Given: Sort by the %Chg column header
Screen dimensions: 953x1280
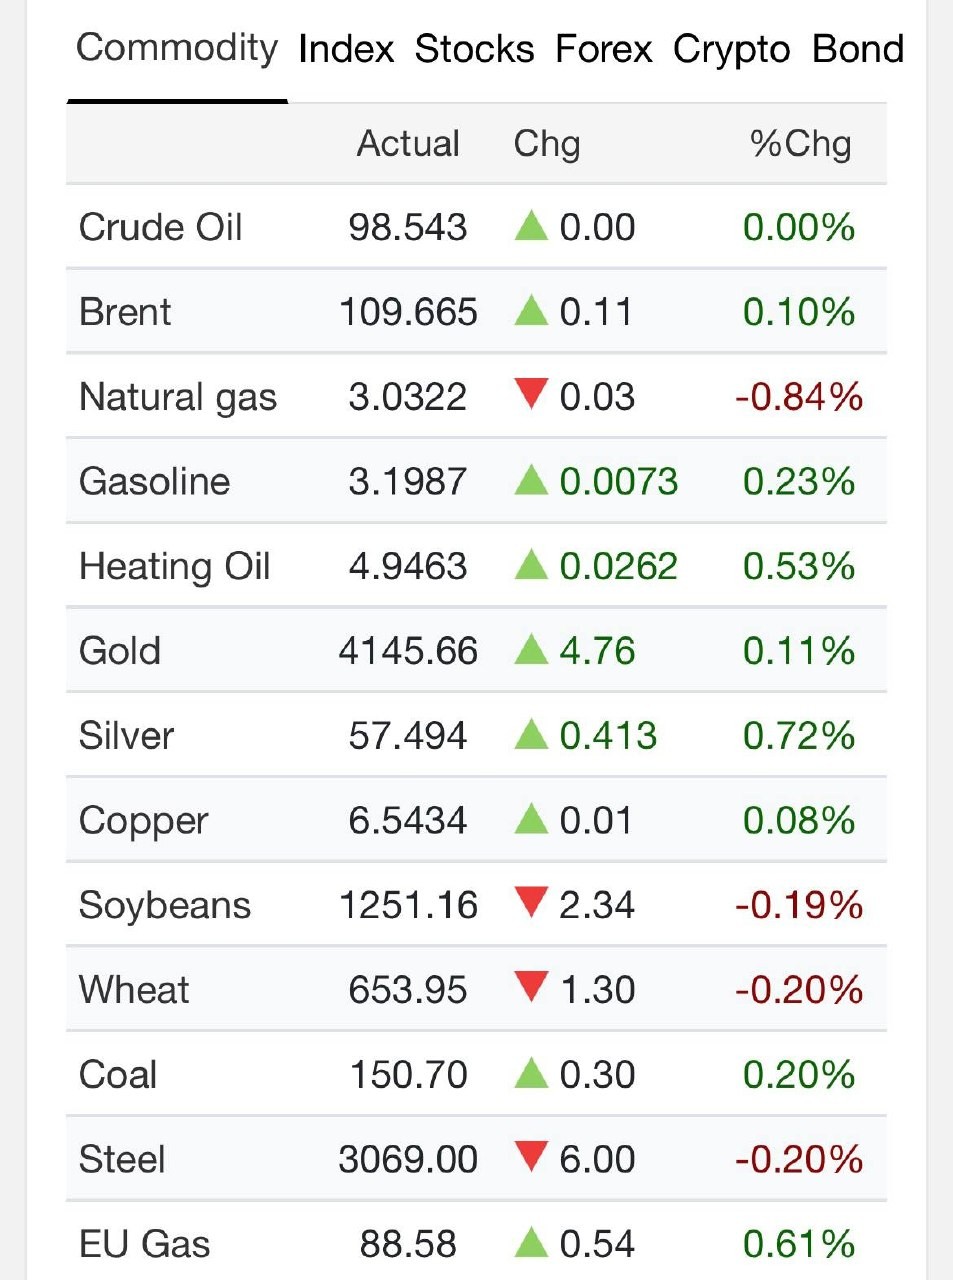Looking at the screenshot, I should 800,144.
